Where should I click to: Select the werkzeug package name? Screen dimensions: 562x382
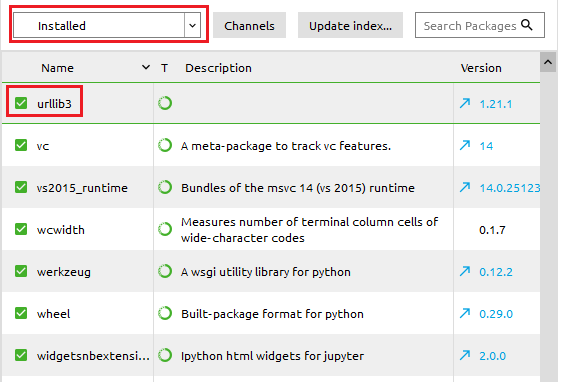click(x=64, y=272)
